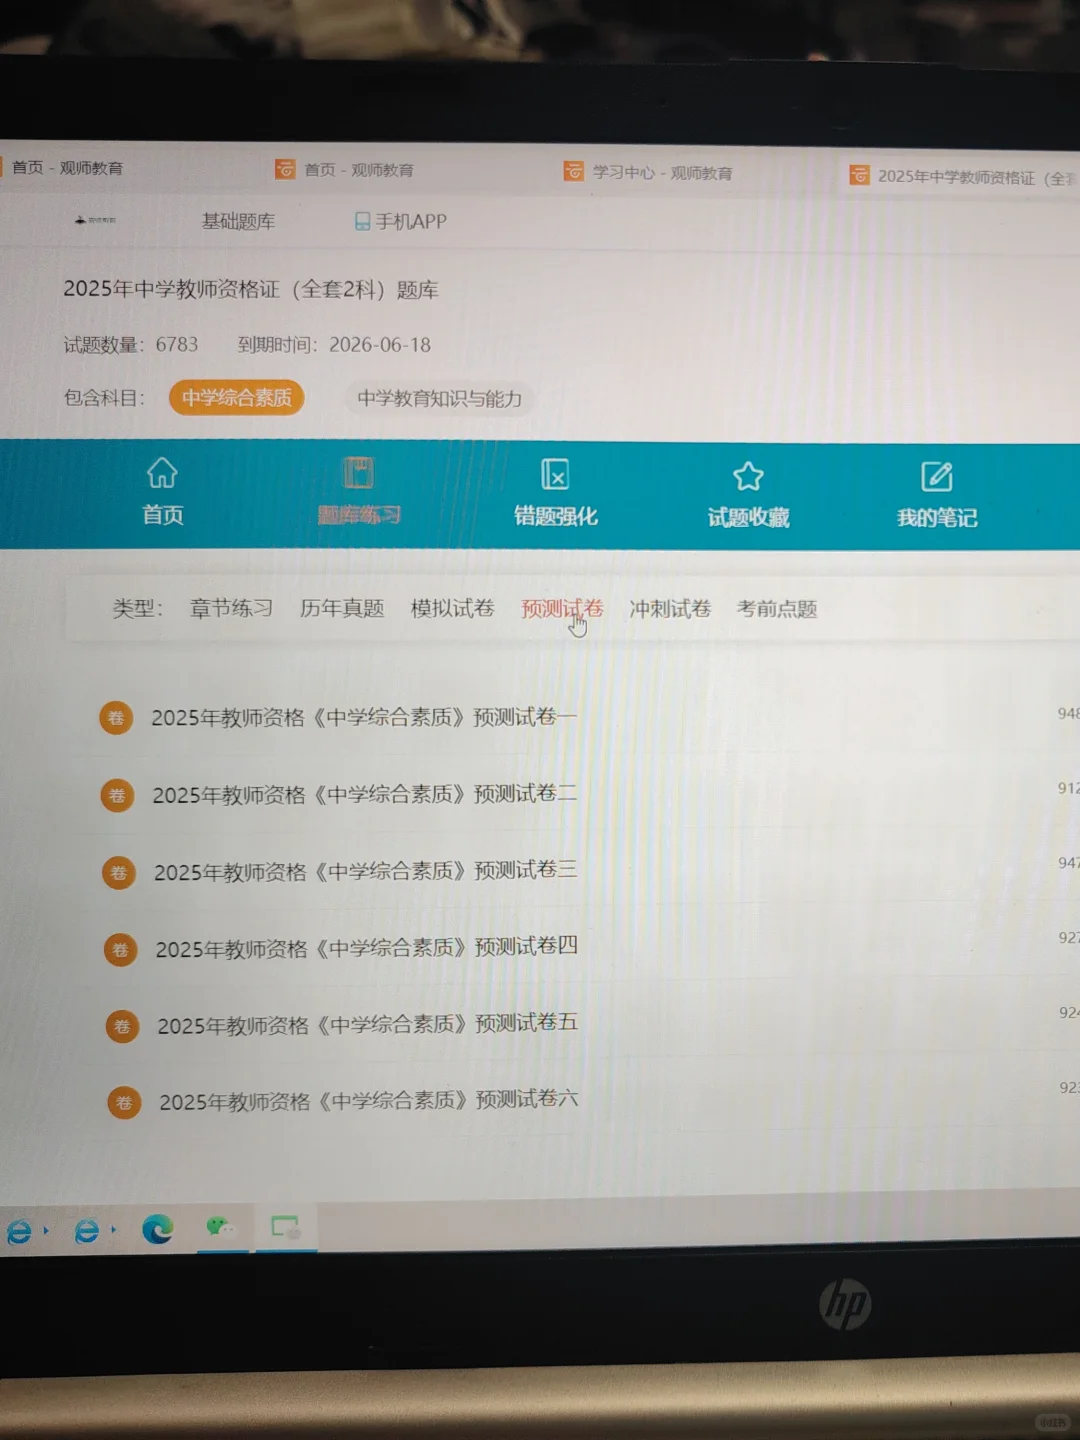Open the 首页 home icon in teal navigation bar
The height and width of the screenshot is (1440, 1080).
(x=162, y=490)
